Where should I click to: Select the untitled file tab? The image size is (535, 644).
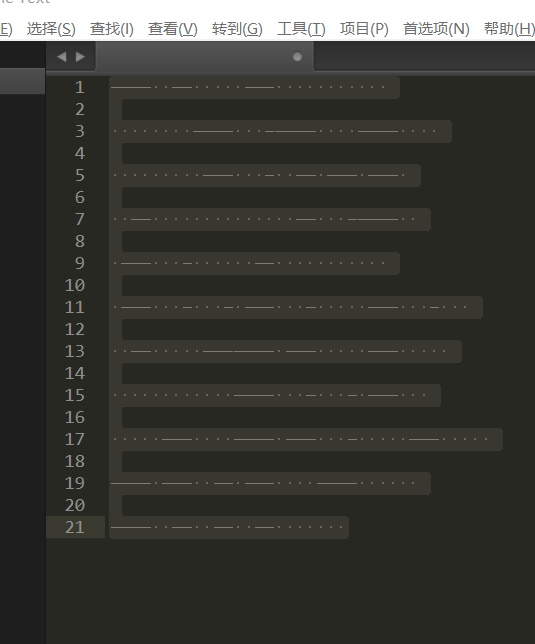click(204, 57)
